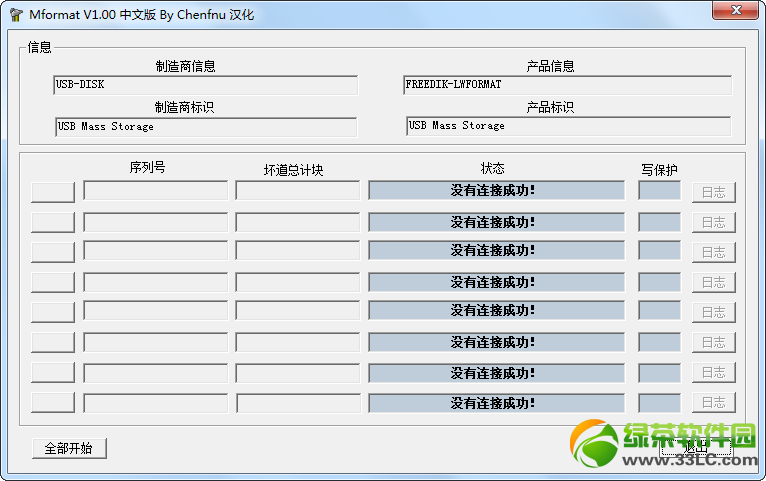This screenshot has width=766, height=481.
Task: Focus the 序列号 field in the fourth row
Action: click(x=155, y=282)
